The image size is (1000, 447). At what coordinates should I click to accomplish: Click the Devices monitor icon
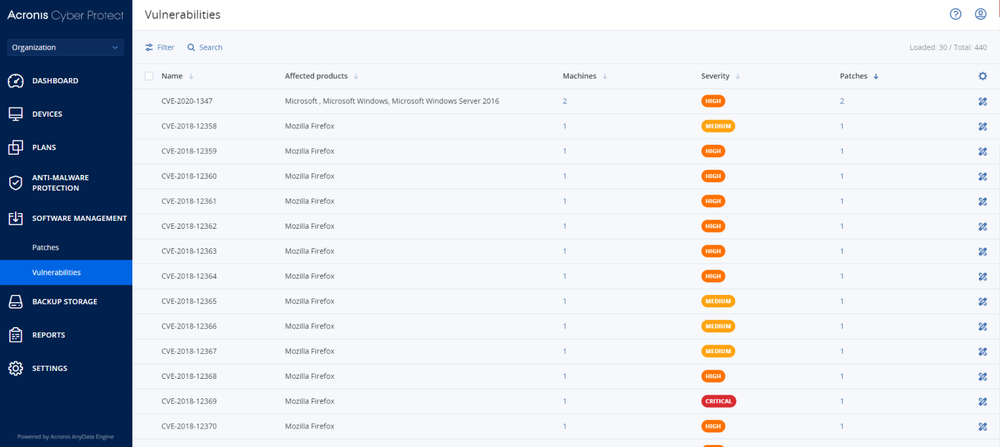(x=15, y=114)
